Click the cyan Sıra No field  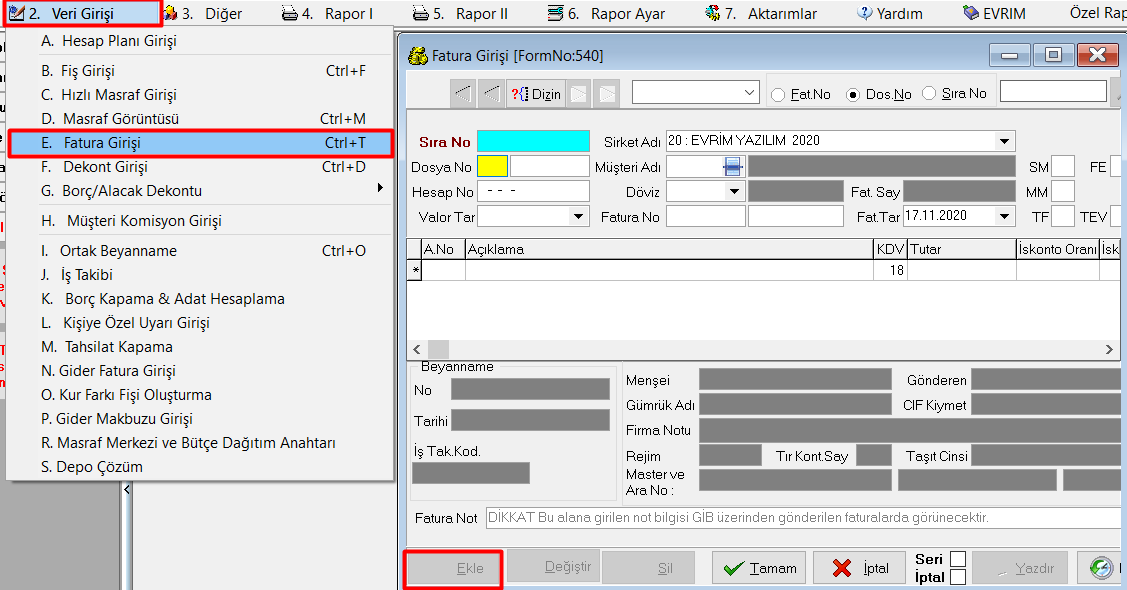pos(533,141)
